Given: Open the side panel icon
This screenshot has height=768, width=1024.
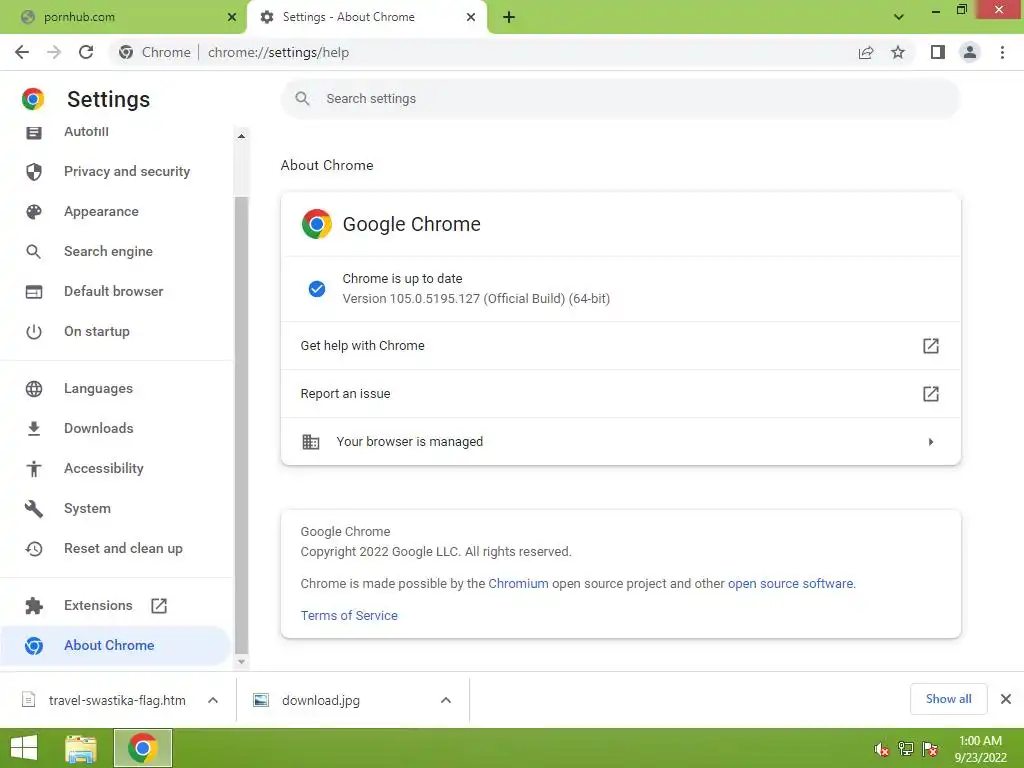Looking at the screenshot, I should pos(938,52).
